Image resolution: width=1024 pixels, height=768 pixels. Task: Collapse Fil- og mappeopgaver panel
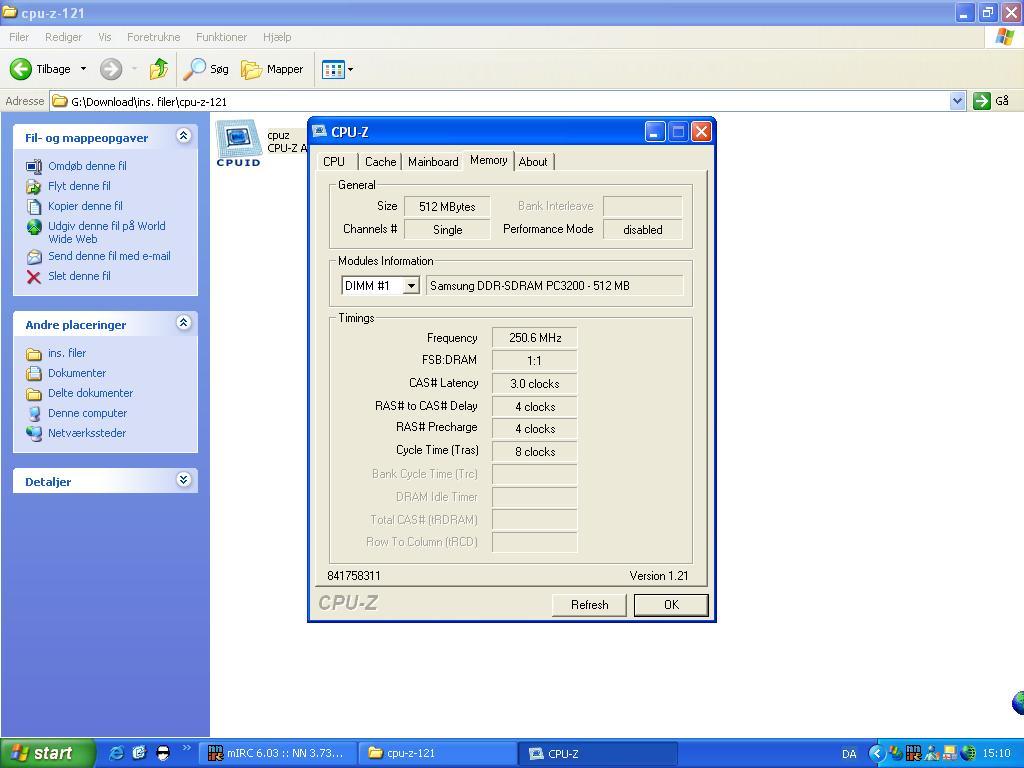click(184, 136)
